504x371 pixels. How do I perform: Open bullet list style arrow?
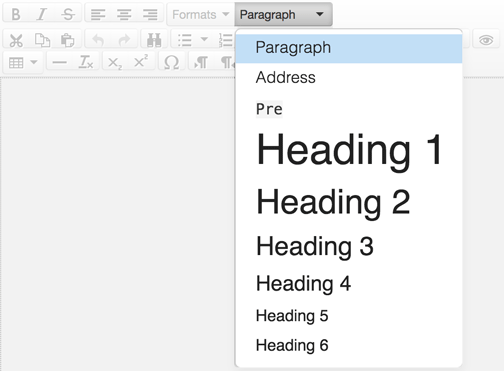click(205, 40)
